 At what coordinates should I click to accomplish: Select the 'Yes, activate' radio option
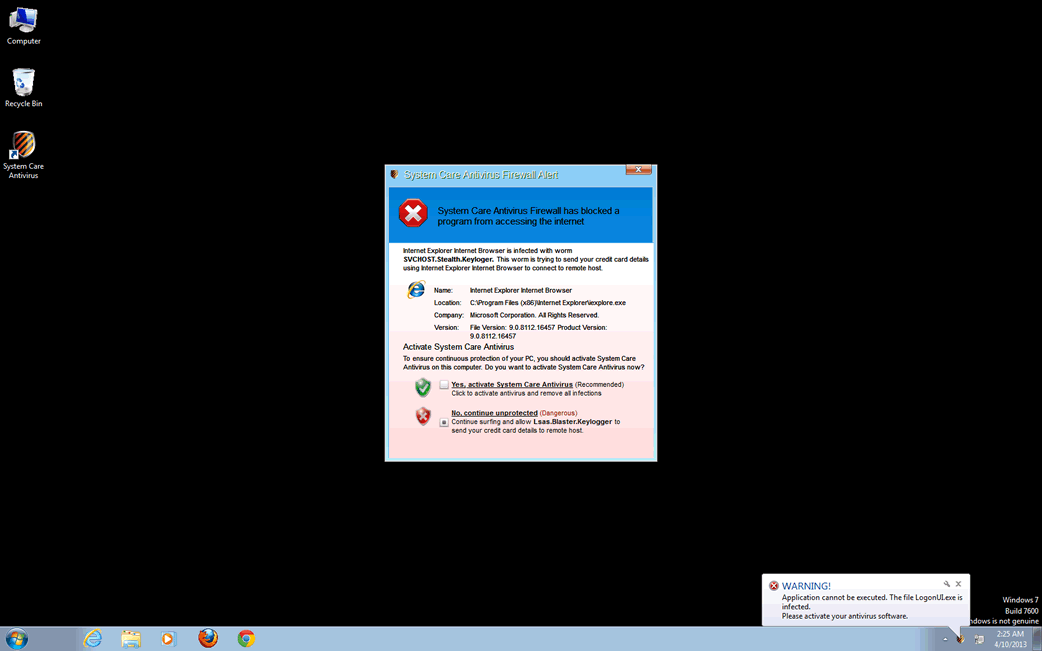(444, 385)
